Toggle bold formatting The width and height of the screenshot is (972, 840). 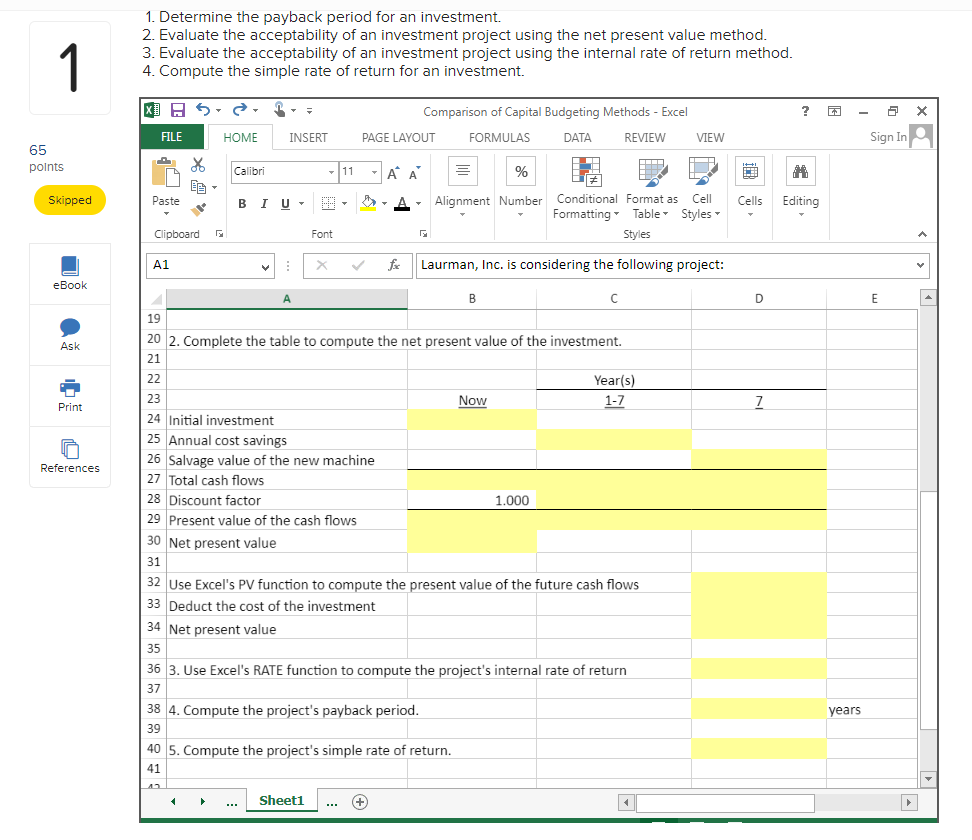pos(241,203)
